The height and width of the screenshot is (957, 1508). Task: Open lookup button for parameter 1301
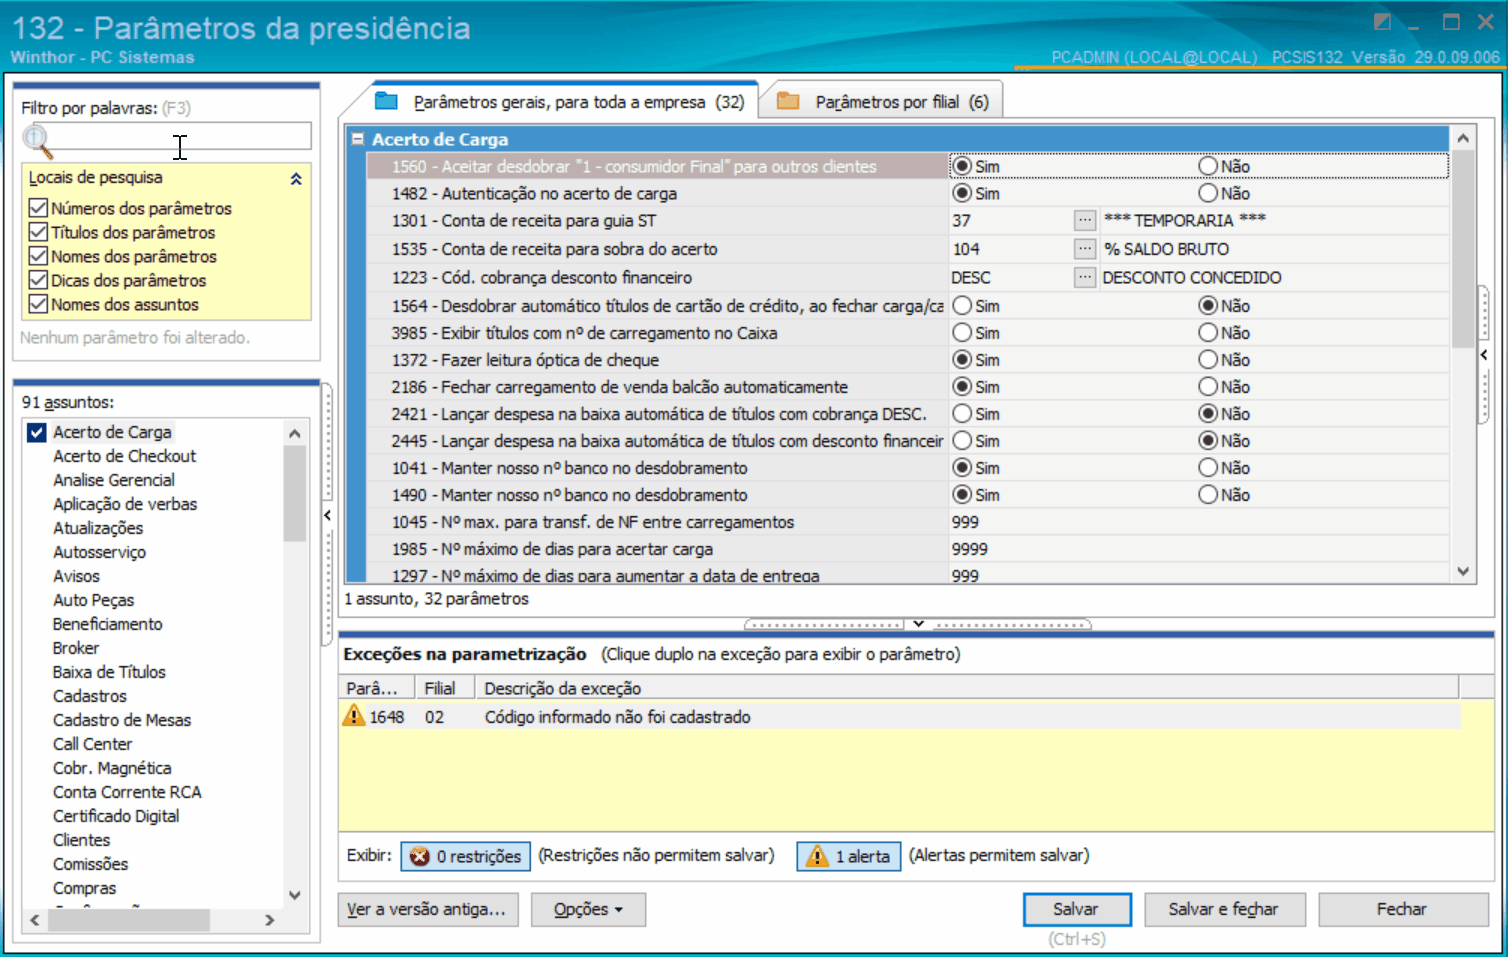pos(1085,220)
